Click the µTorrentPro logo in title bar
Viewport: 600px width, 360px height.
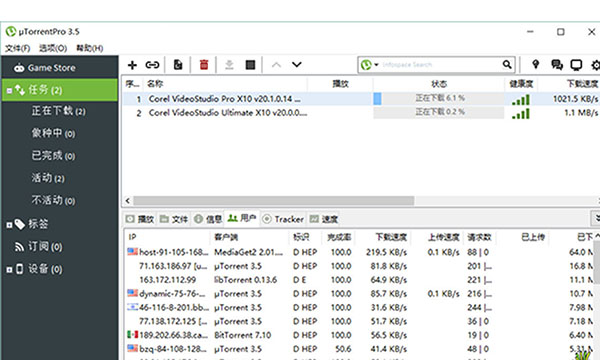(11, 31)
